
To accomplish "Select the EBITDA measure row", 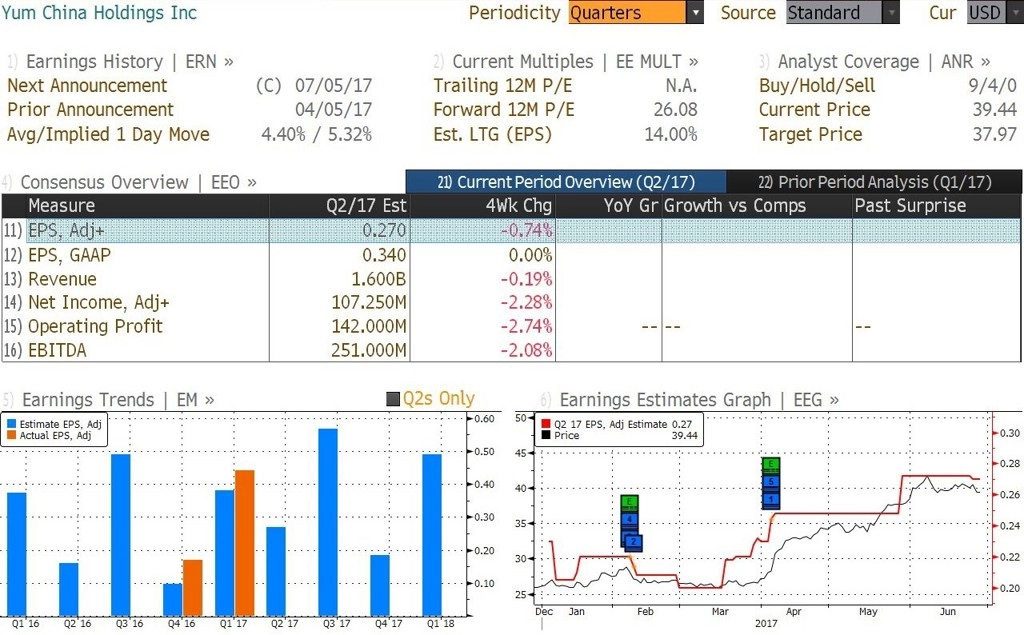I will click(511, 350).
